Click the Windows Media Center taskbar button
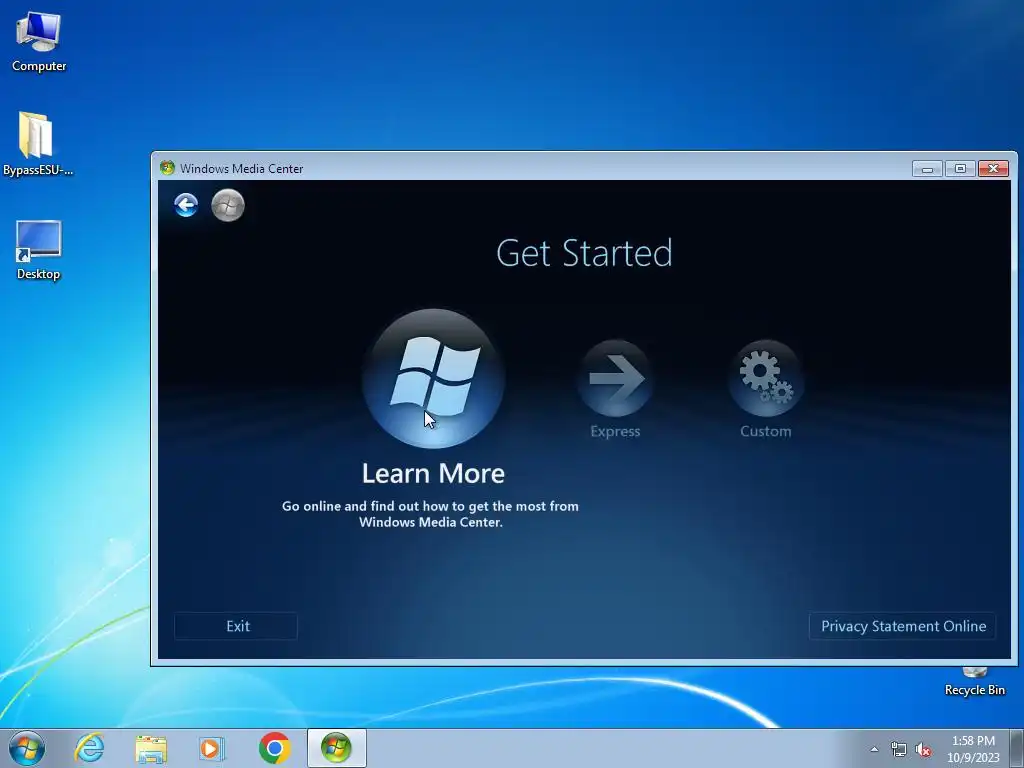This screenshot has width=1024, height=768. tap(336, 748)
